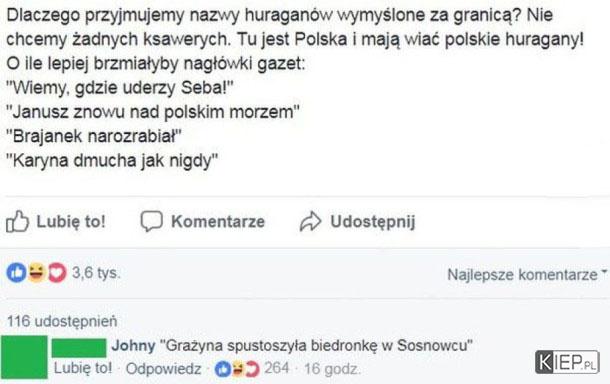Viewport: 610px width, 384px height.
Task: Click the speech bubble Komentarze icon
Action: pyautogui.click(x=151, y=221)
